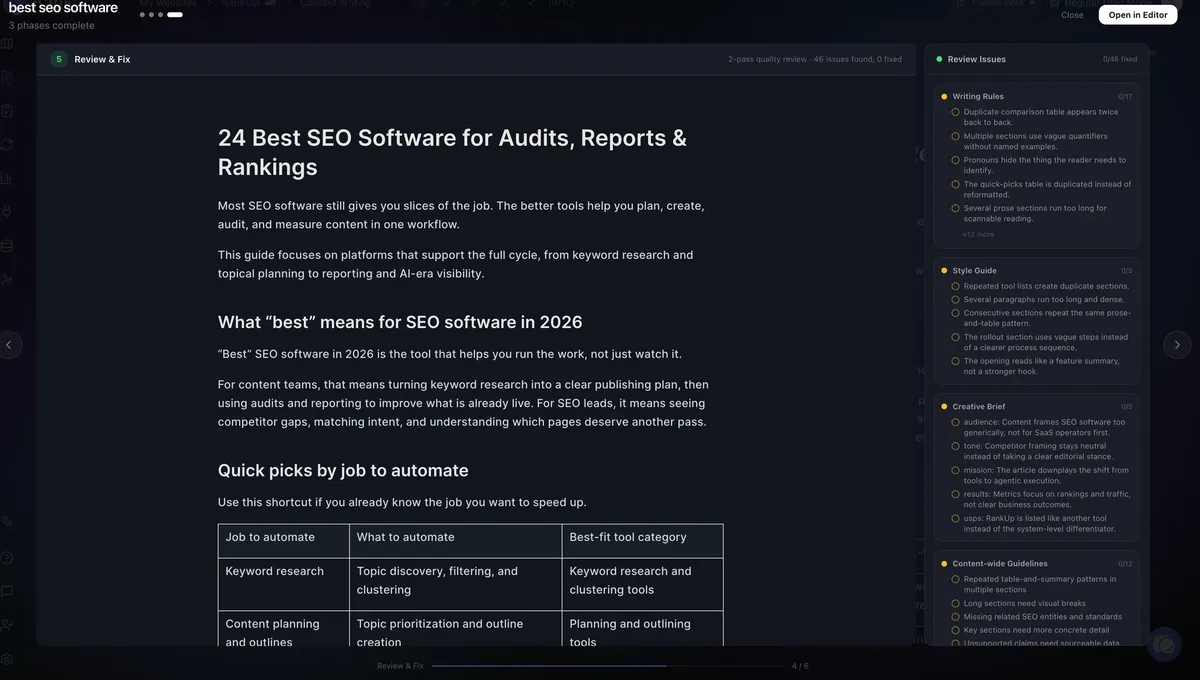Click the '24 Best SEO Software' article title
The image size is (1200, 680).
(452, 152)
